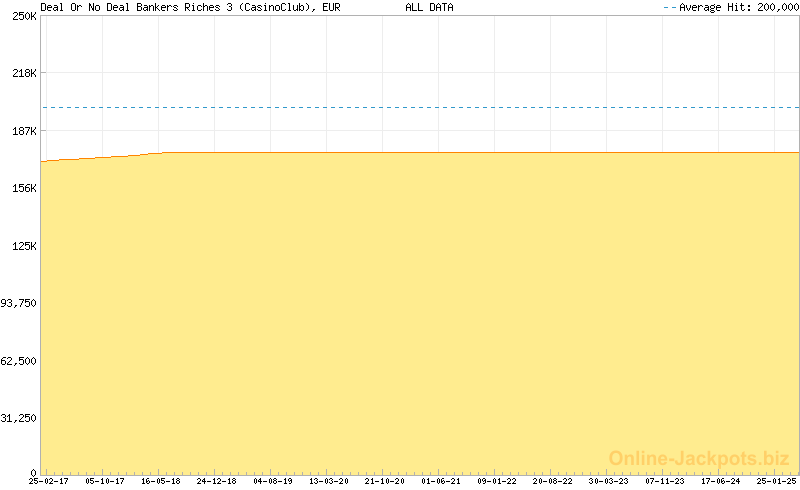This screenshot has width=800, height=490.
Task: Click the 187K y-axis label
Action: (23, 131)
